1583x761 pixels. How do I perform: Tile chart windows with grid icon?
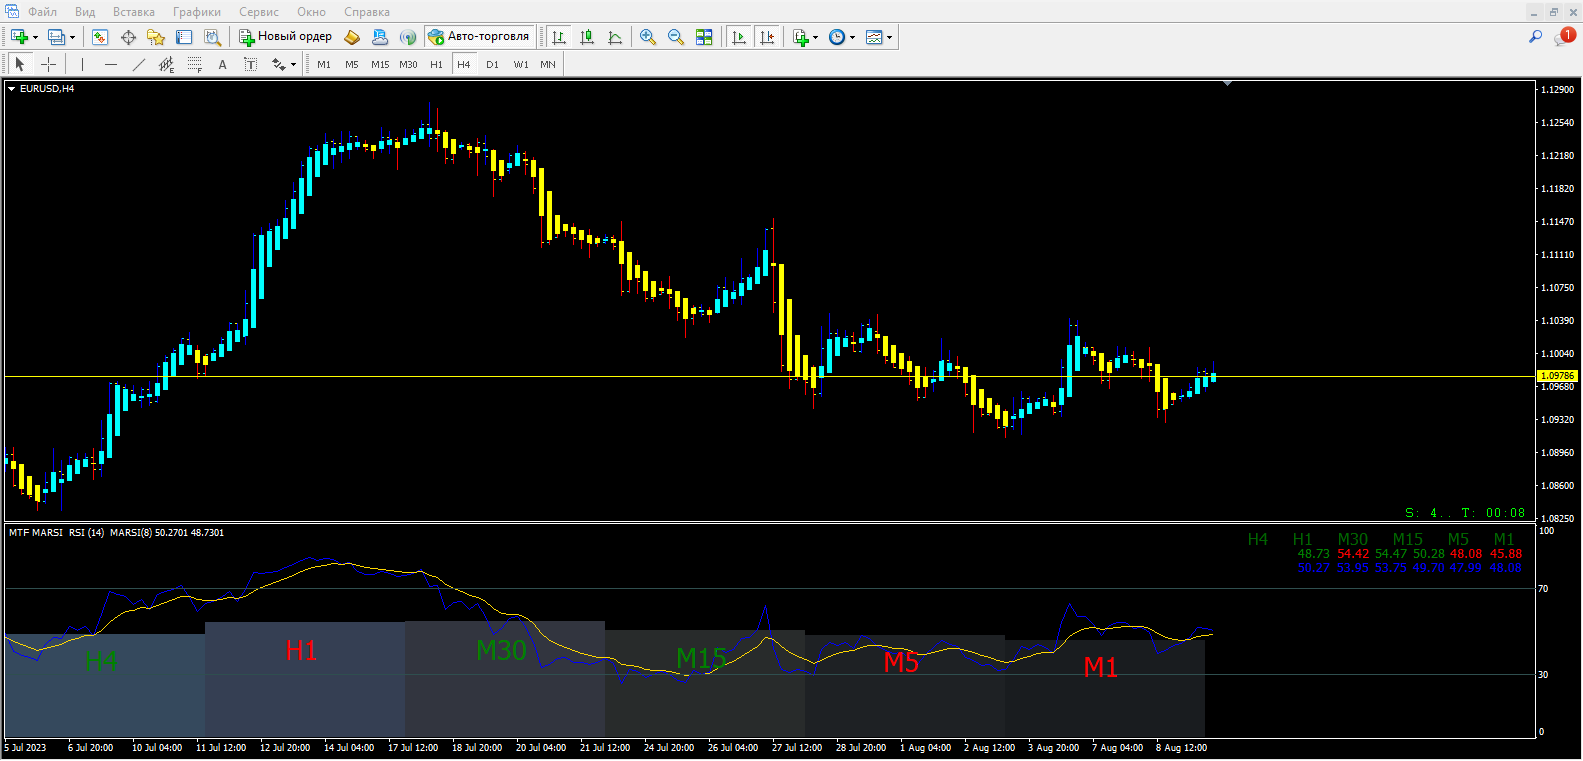point(704,37)
